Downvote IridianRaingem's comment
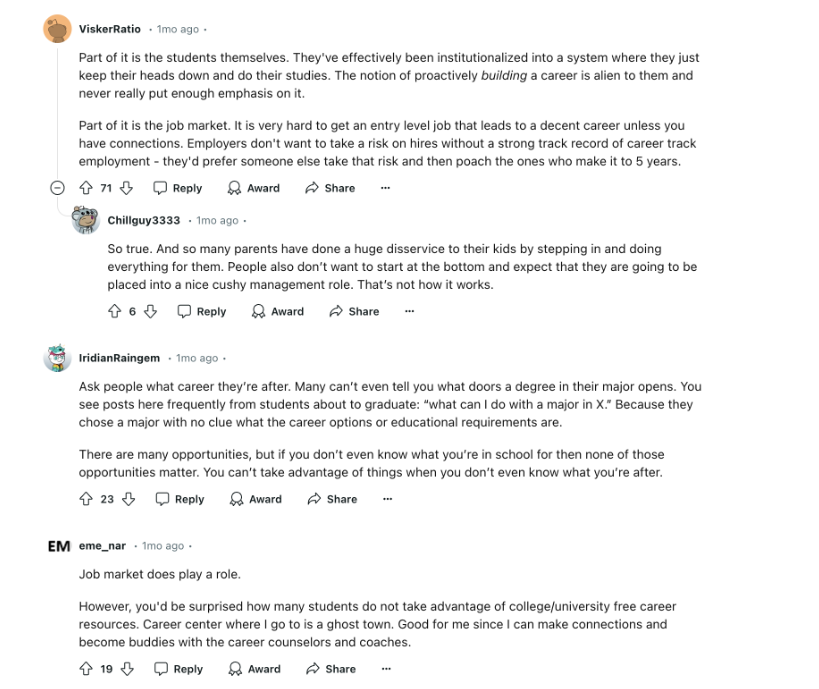Image resolution: width=819 pixels, height=689 pixels. point(128,499)
